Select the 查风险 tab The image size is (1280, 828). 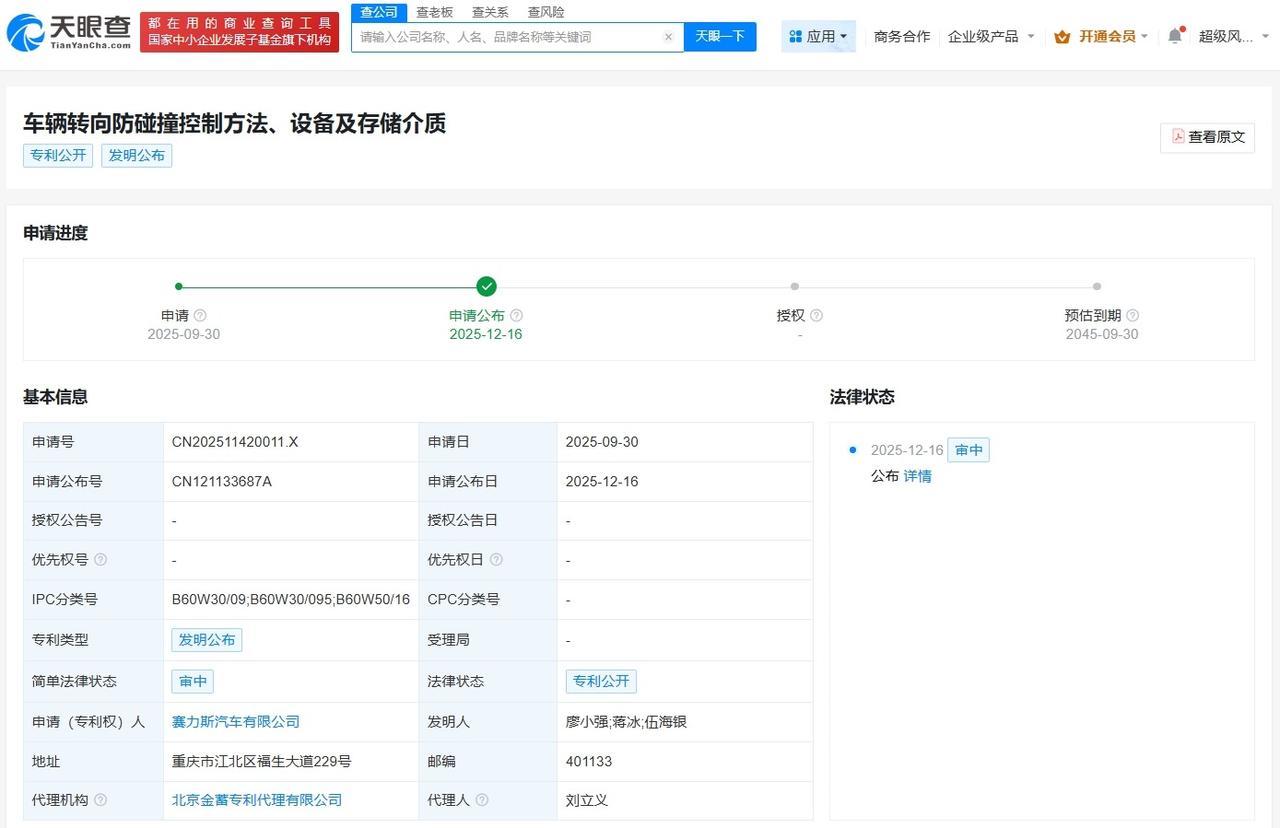(x=545, y=12)
